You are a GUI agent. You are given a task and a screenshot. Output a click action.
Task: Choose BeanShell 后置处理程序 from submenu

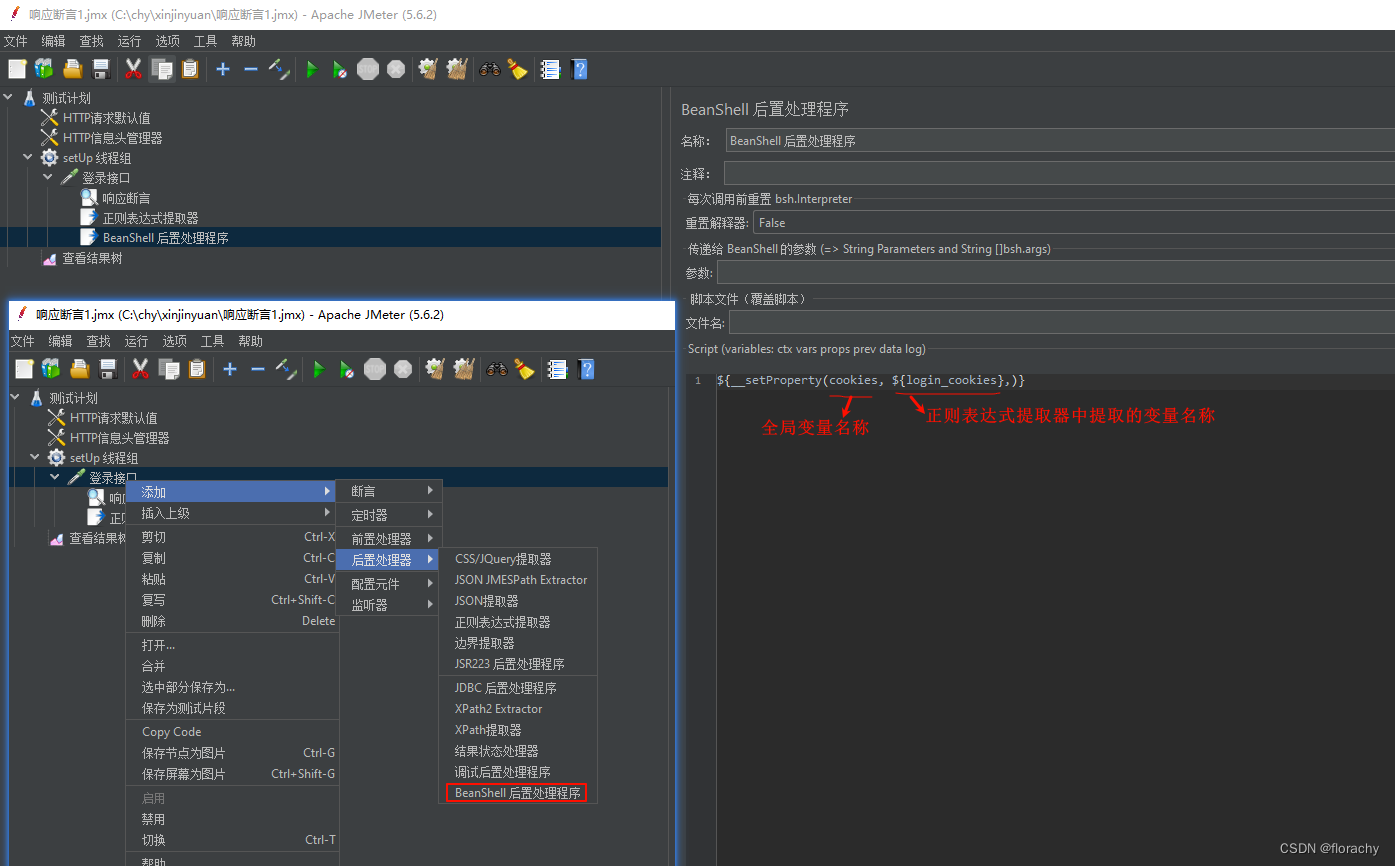click(517, 793)
